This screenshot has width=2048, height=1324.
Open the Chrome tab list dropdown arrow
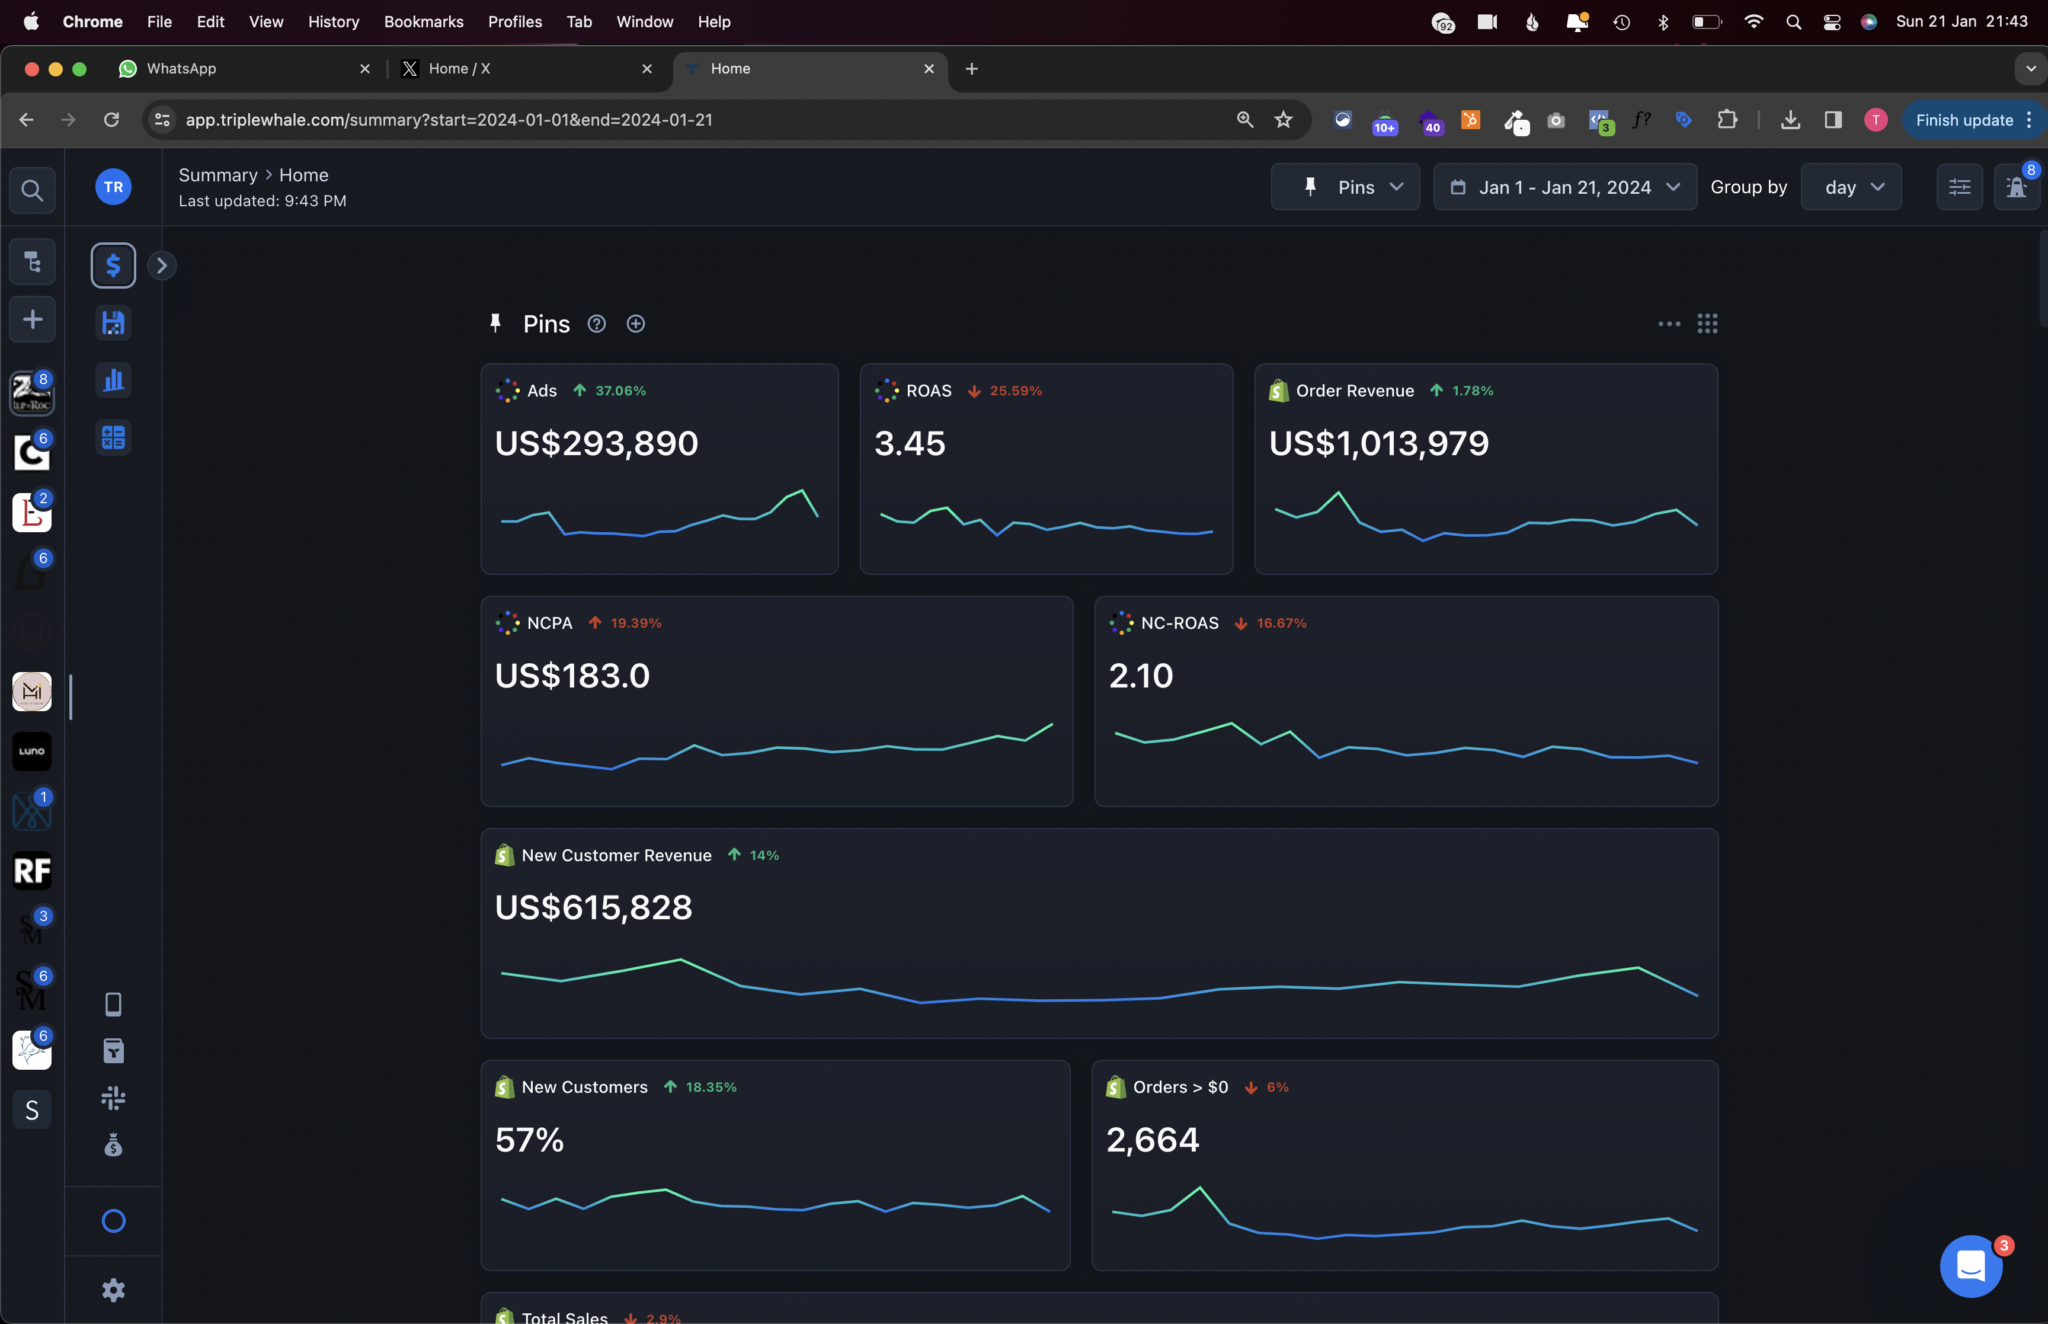[x=2030, y=69]
